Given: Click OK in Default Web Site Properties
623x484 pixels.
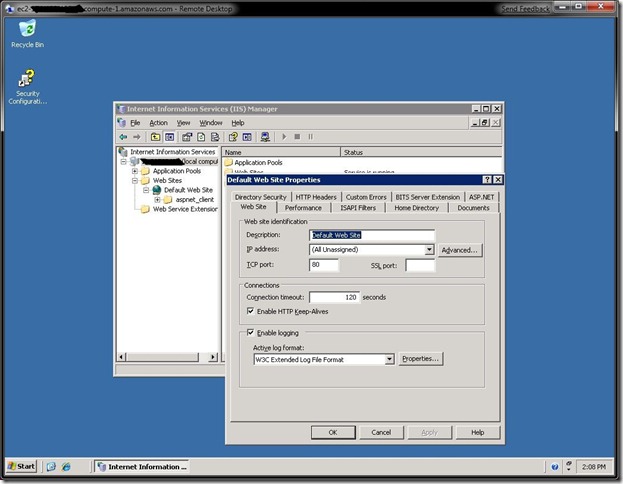Looking at the screenshot, I should point(333,432).
